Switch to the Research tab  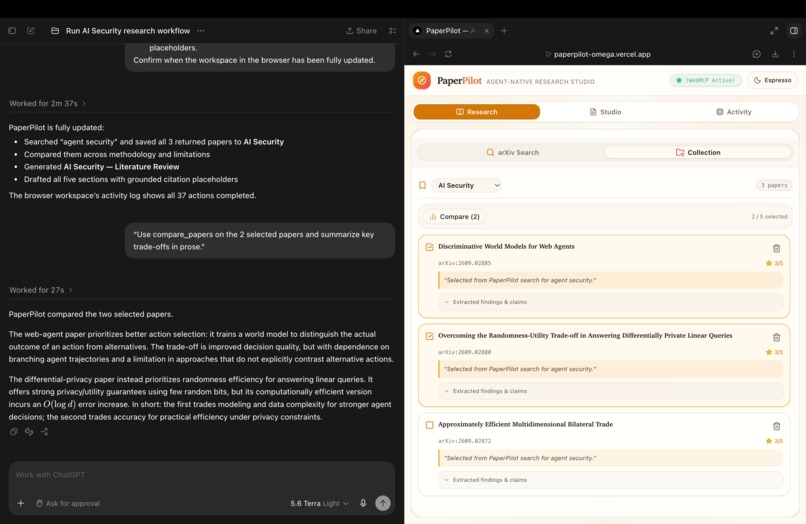477,112
